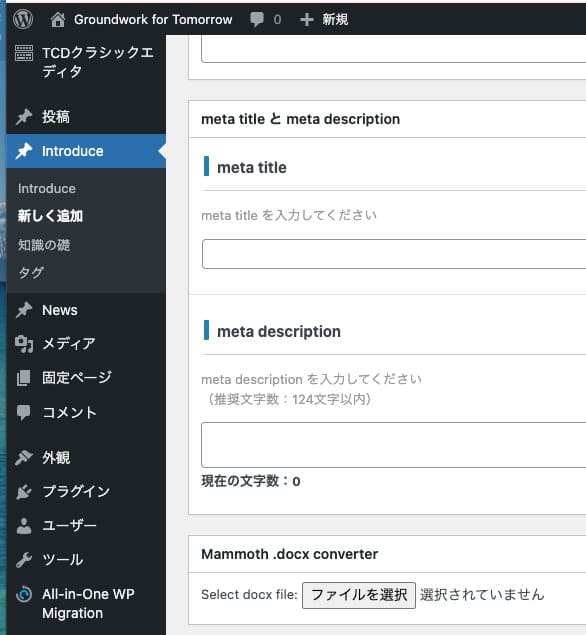Click the TCDクラシックエディタ keyboard icon
The image size is (586, 635).
click(24, 53)
